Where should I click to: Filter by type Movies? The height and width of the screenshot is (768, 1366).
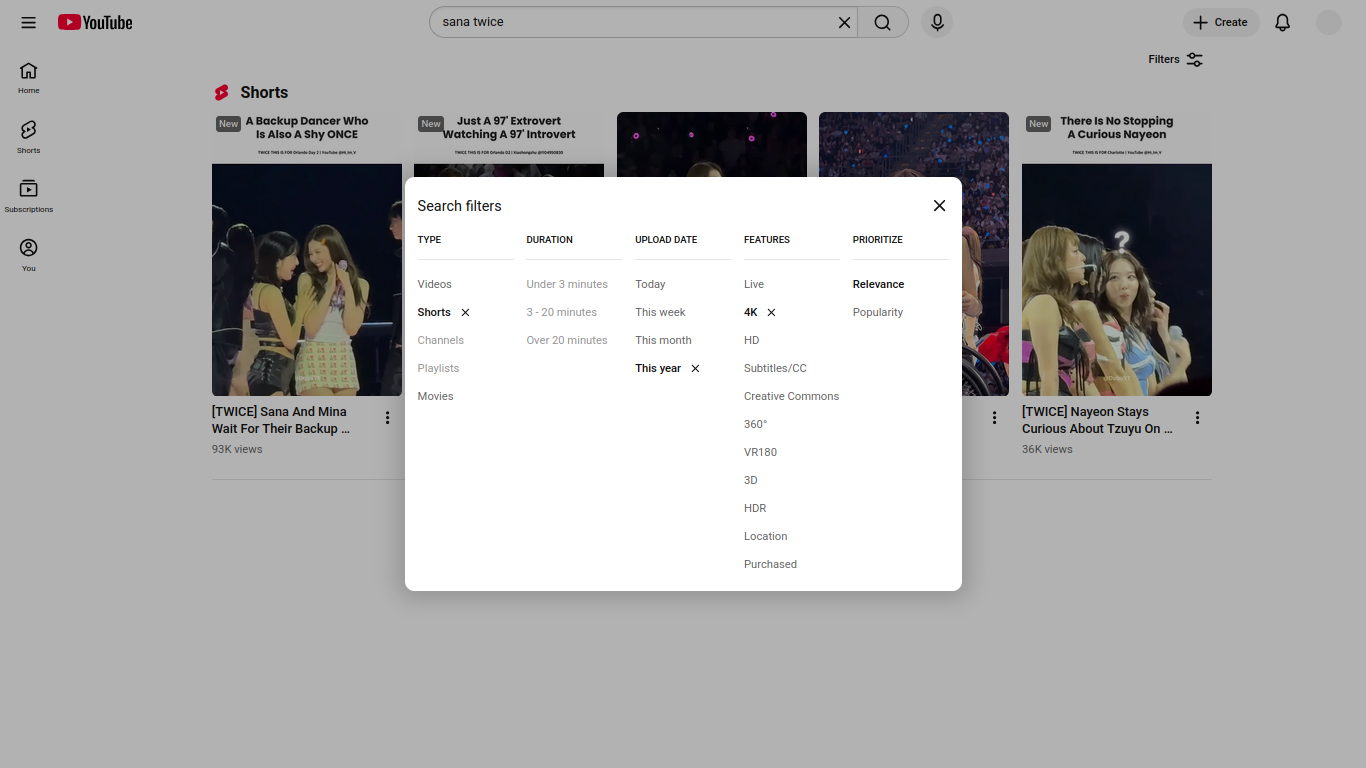pos(436,397)
